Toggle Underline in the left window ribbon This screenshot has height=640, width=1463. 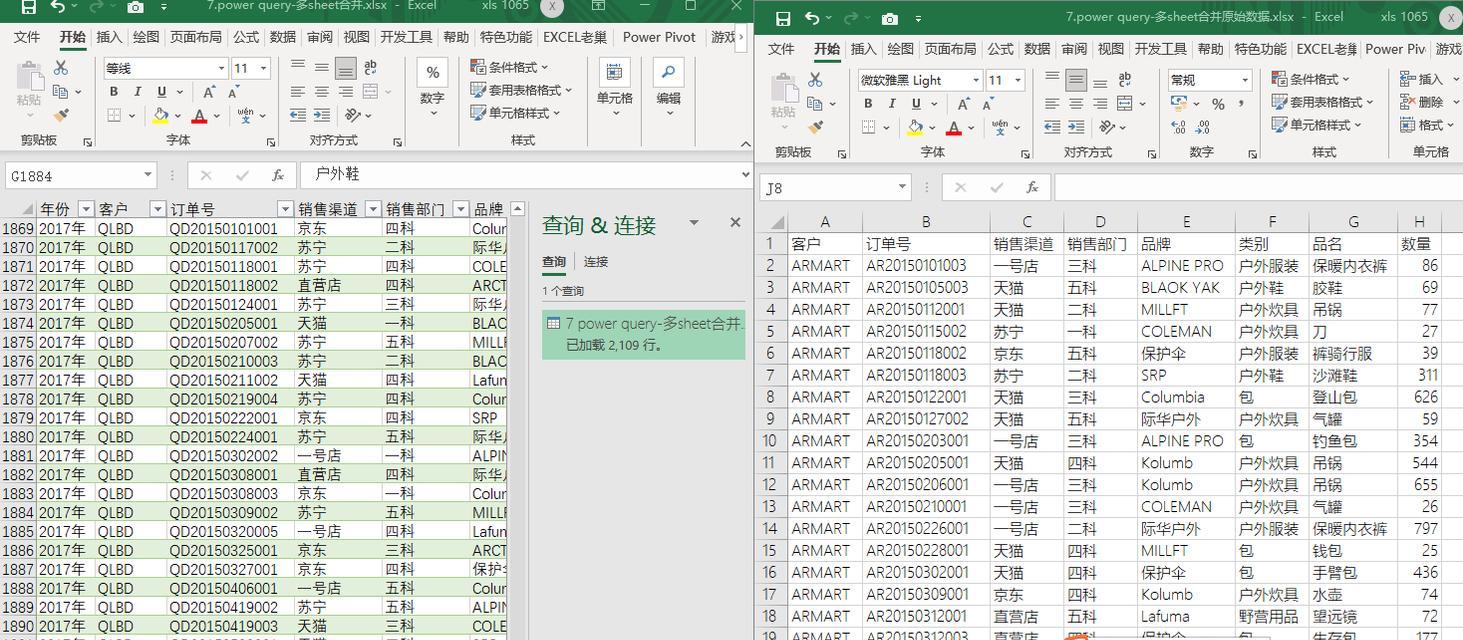161,92
